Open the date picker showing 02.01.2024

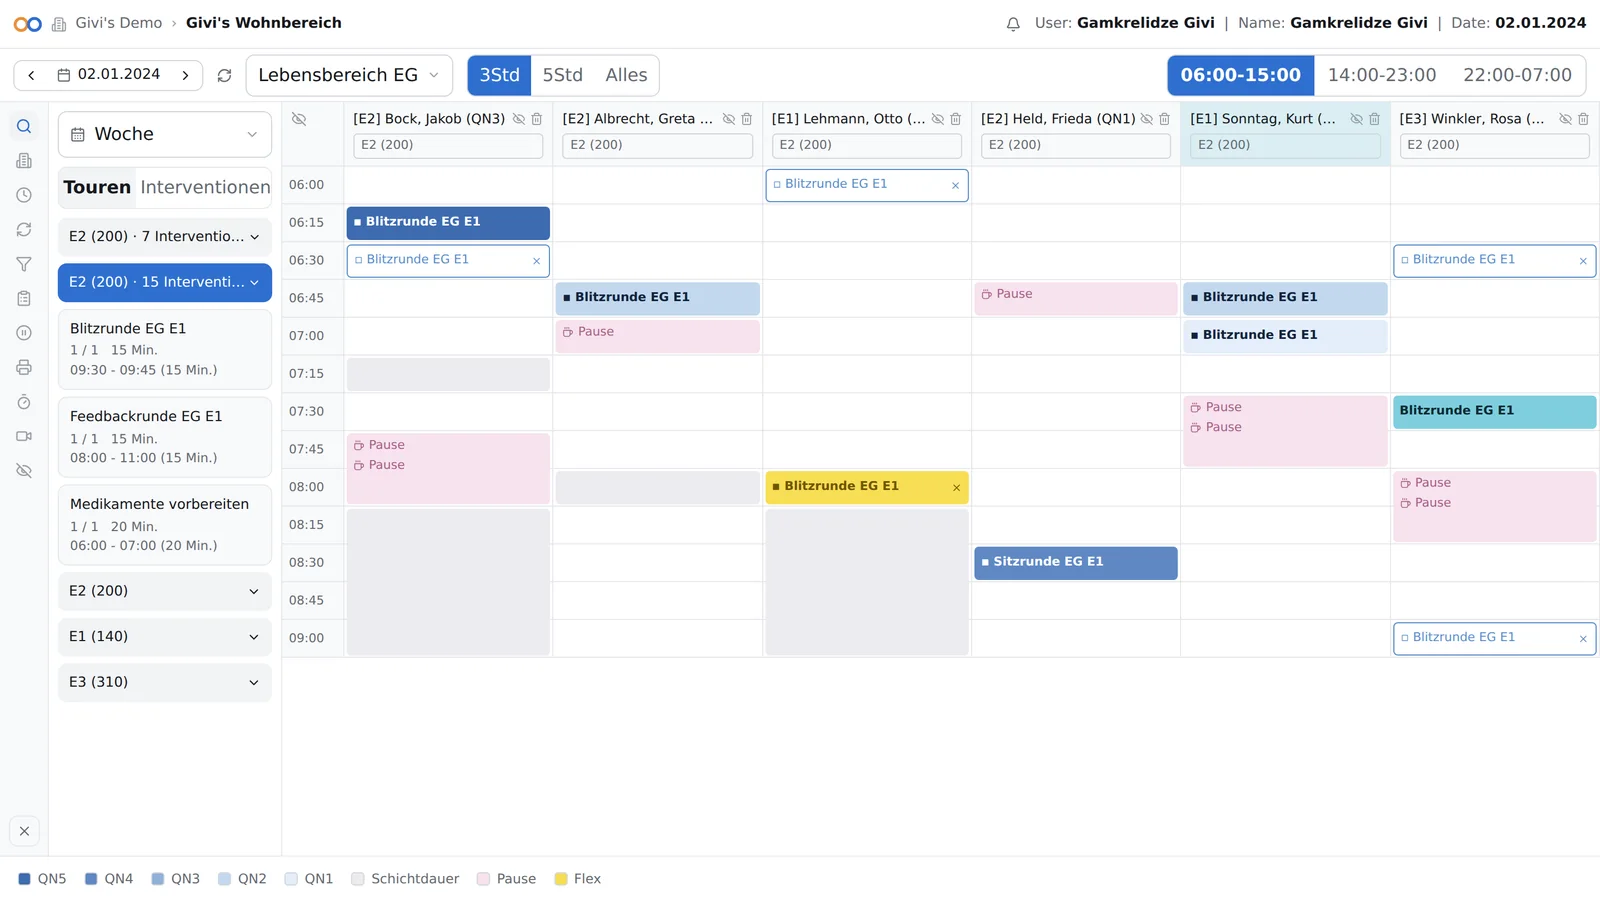(109, 75)
